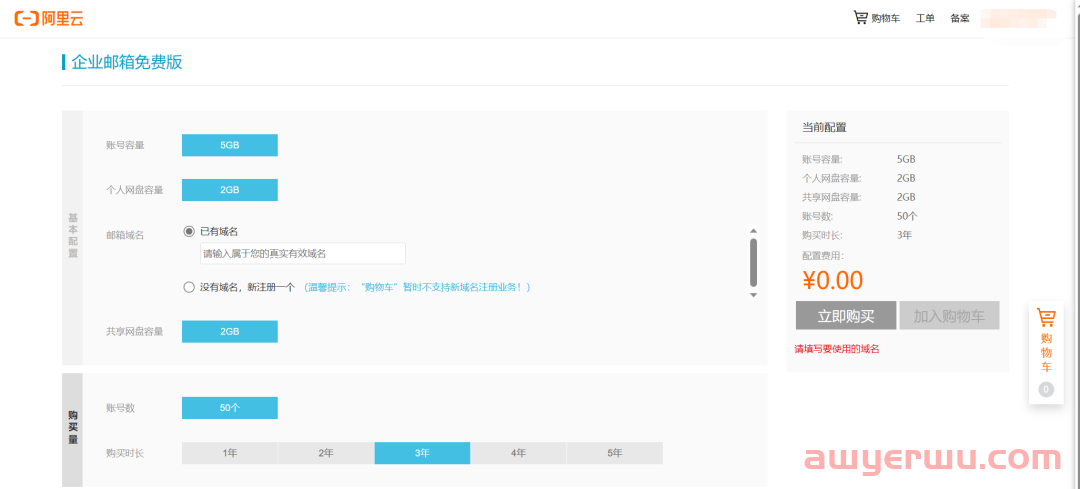Select register a new domain radio option
This screenshot has width=1080, height=489.
click(x=189, y=287)
